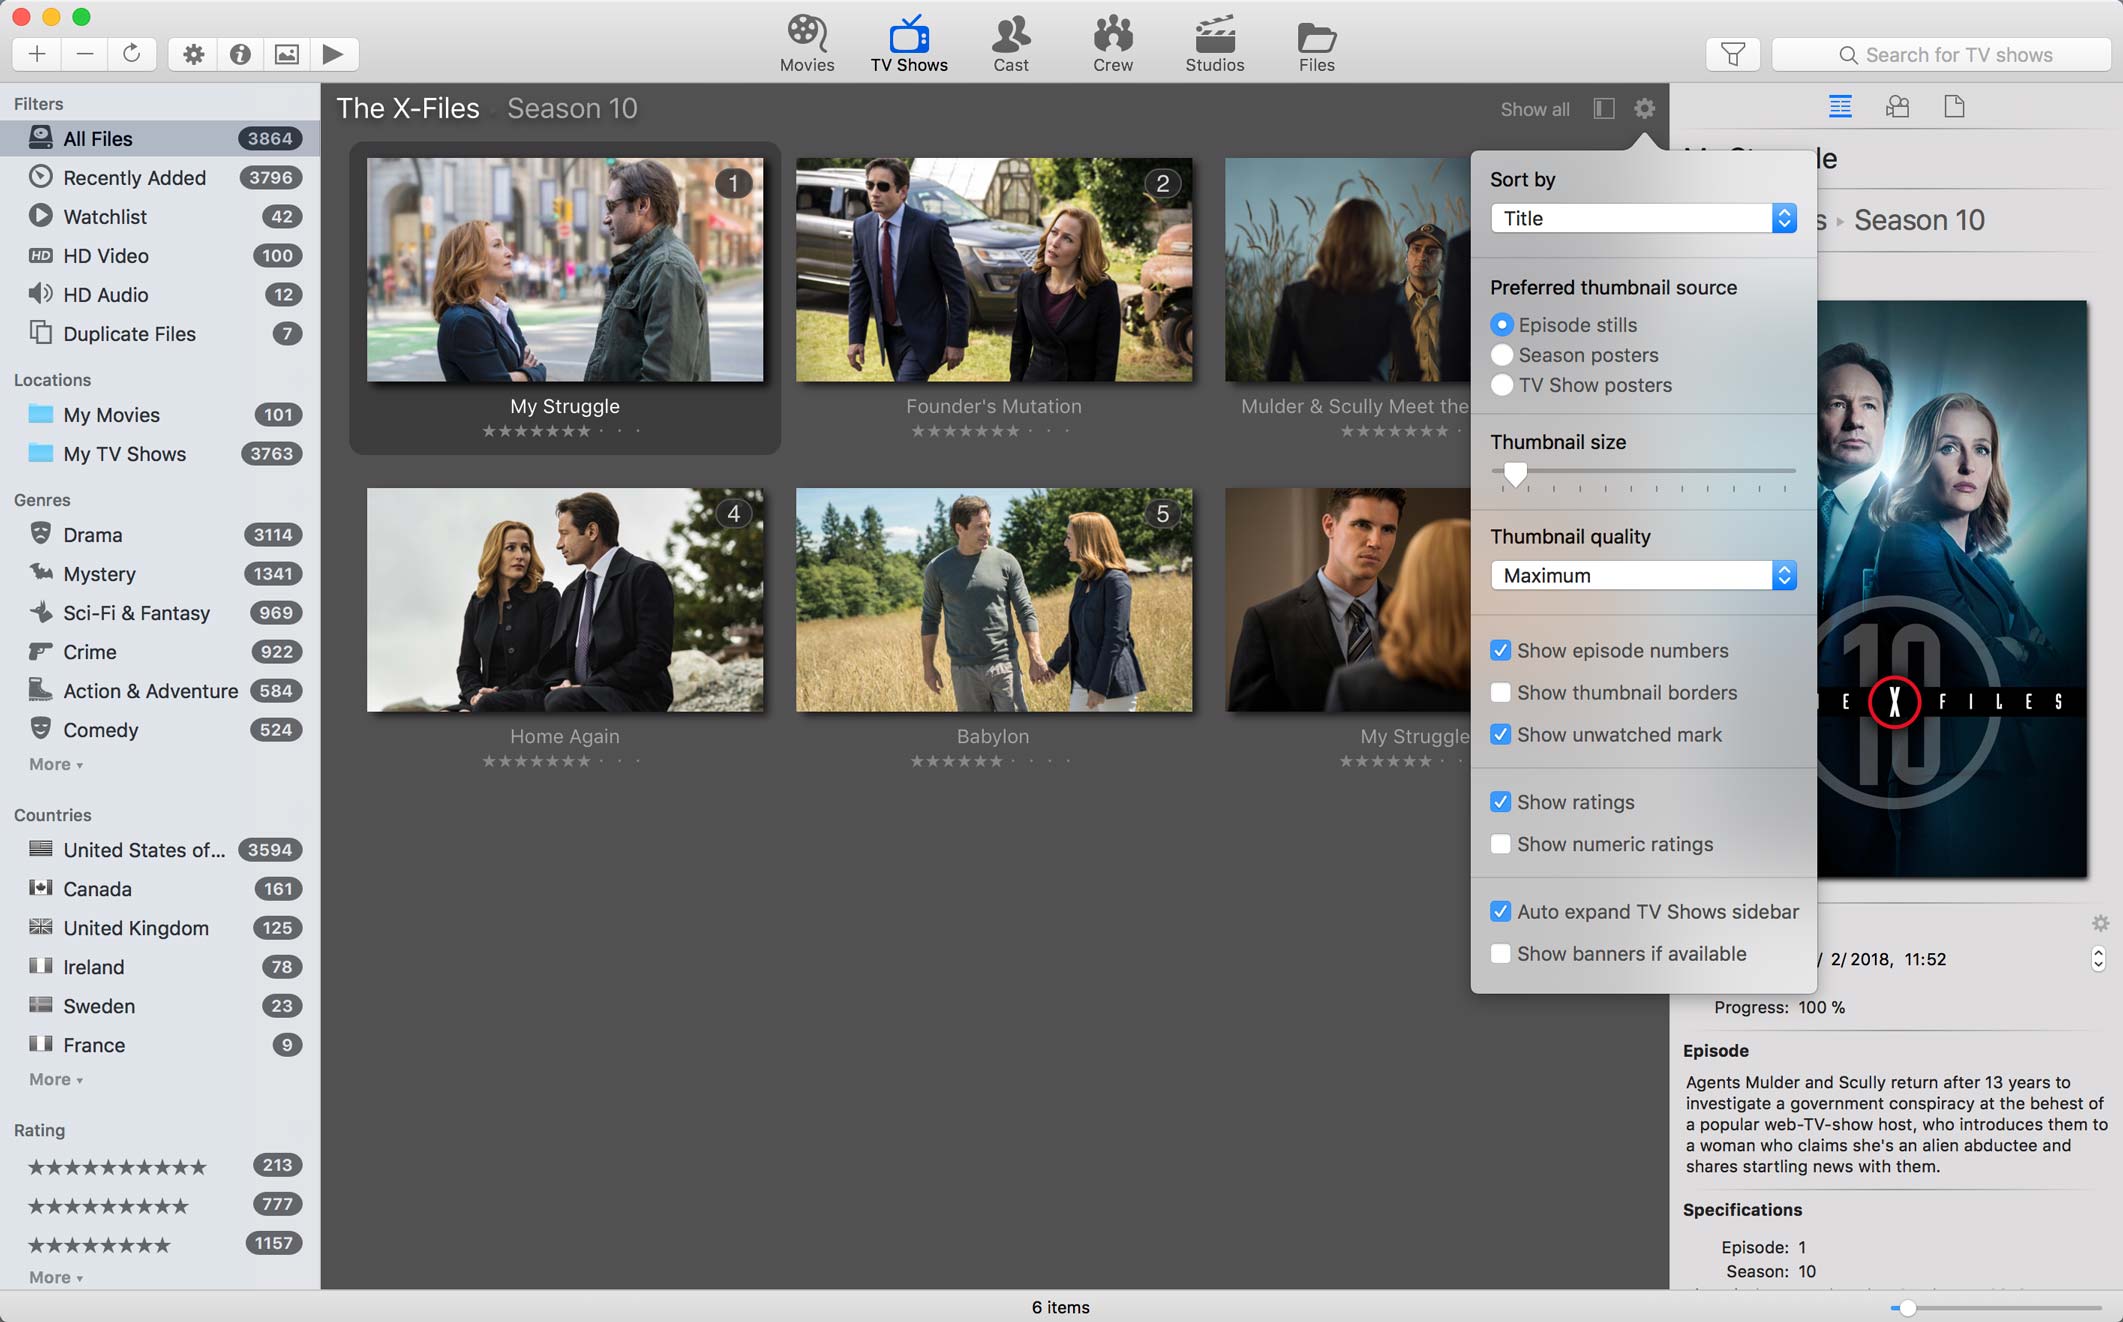Expand More under Rating

pyautogui.click(x=56, y=1277)
